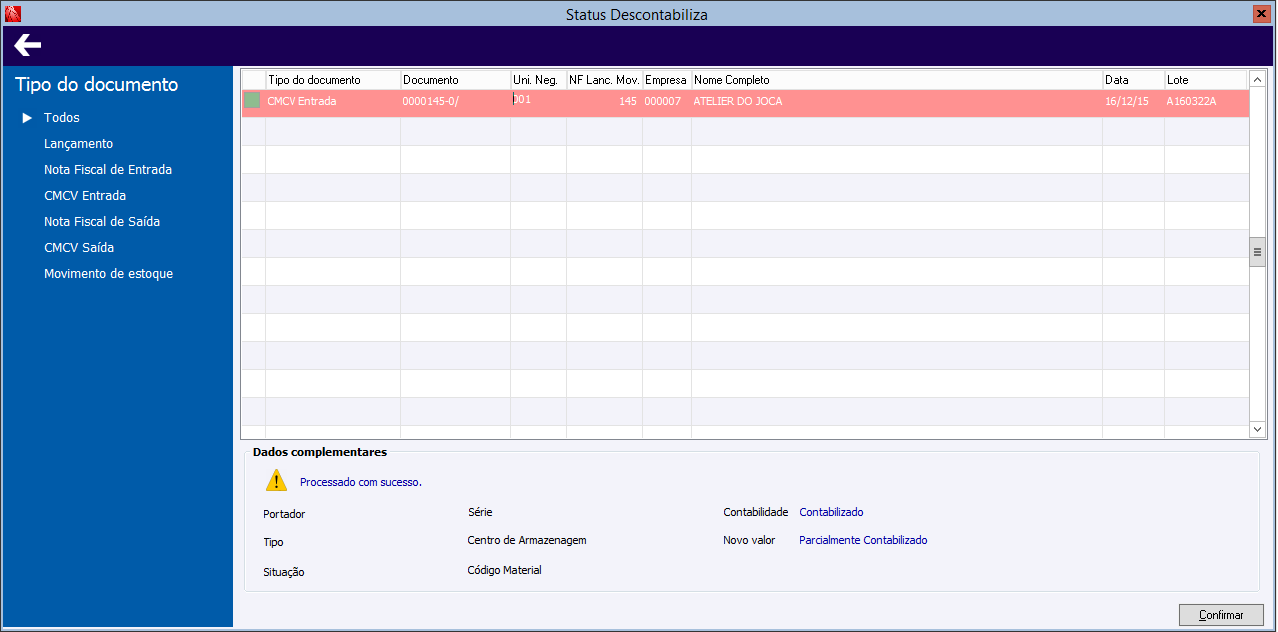Screen dimensions: 1278x632
Task: Click 'Processado com sucesso.' message
Action: pos(361,482)
